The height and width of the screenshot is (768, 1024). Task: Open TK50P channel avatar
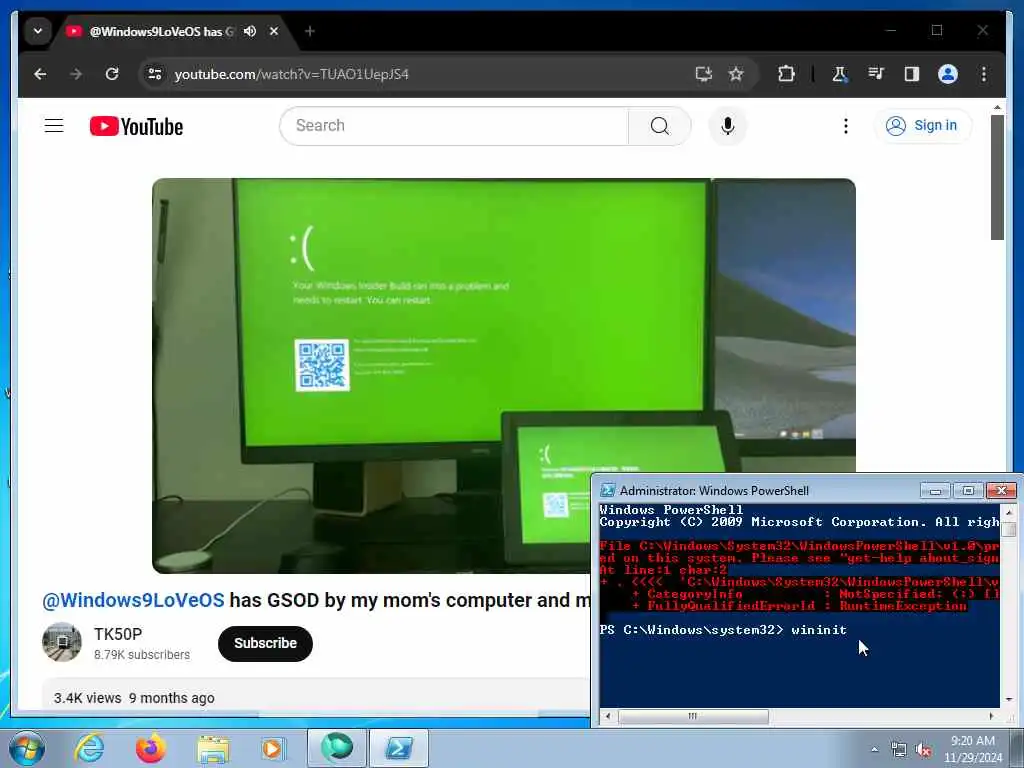(62, 643)
